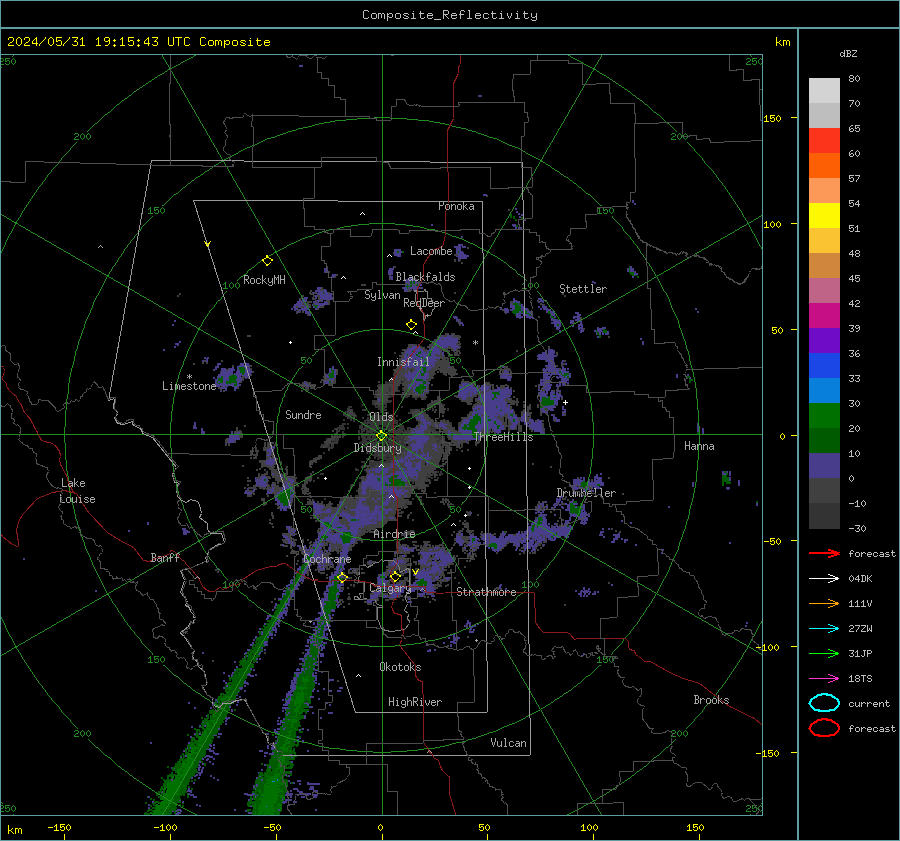Click the Hanna city label

click(699, 446)
